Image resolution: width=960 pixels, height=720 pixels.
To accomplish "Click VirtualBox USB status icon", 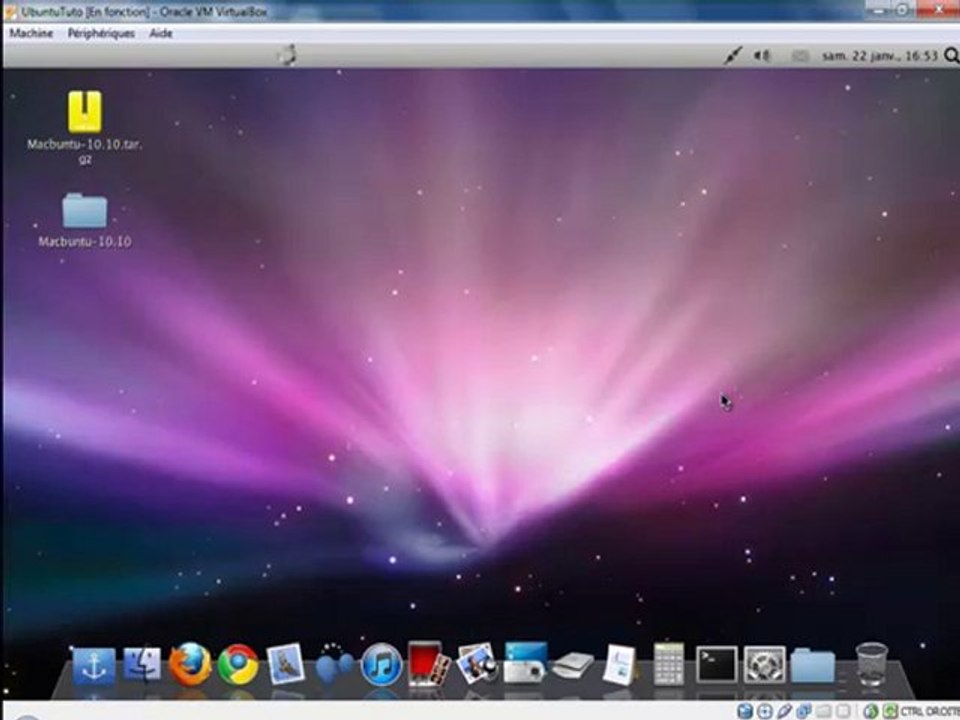I will (784, 711).
